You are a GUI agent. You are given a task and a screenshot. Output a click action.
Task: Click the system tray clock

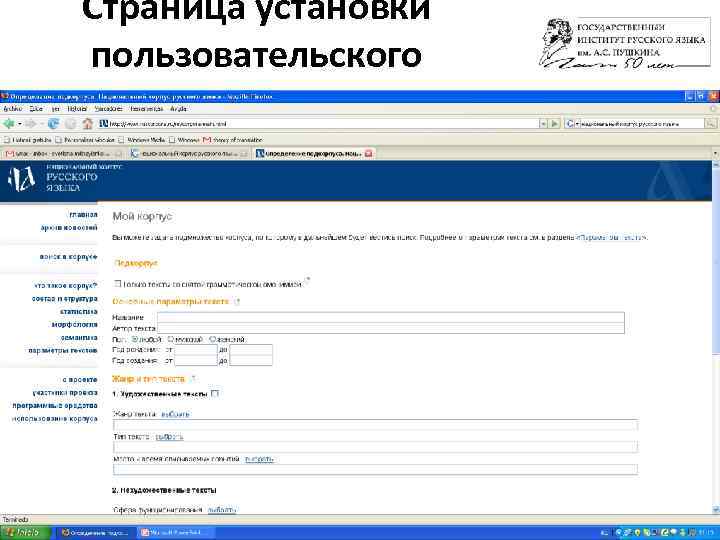coord(704,533)
